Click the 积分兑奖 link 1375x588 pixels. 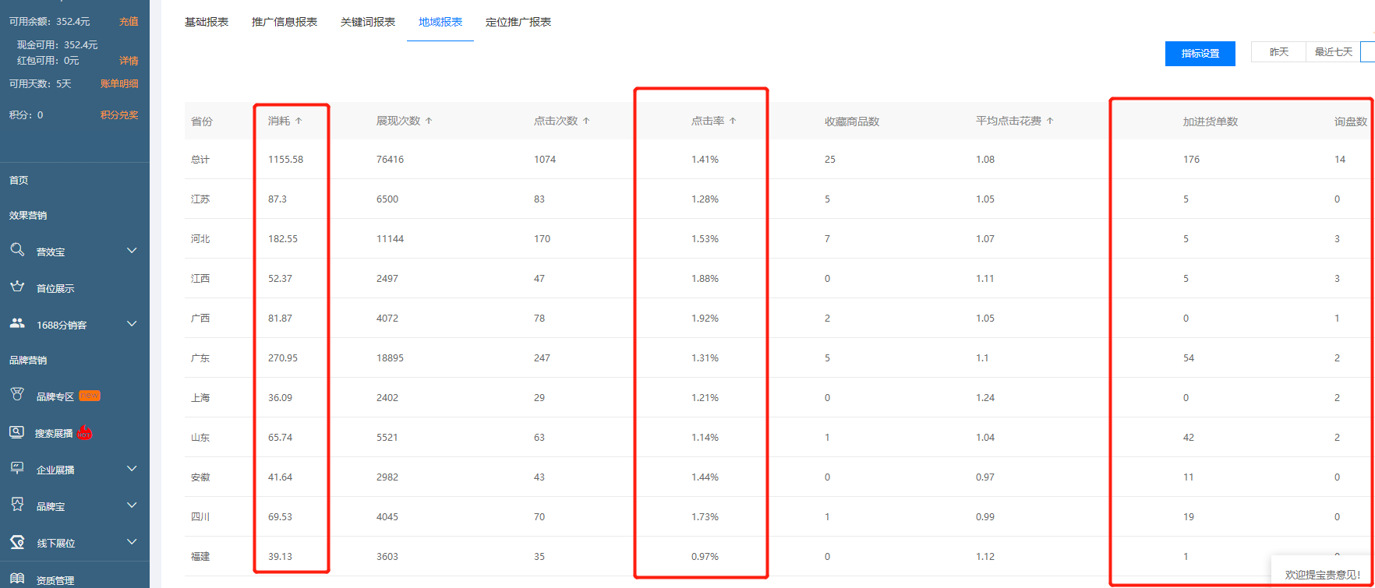pos(119,115)
